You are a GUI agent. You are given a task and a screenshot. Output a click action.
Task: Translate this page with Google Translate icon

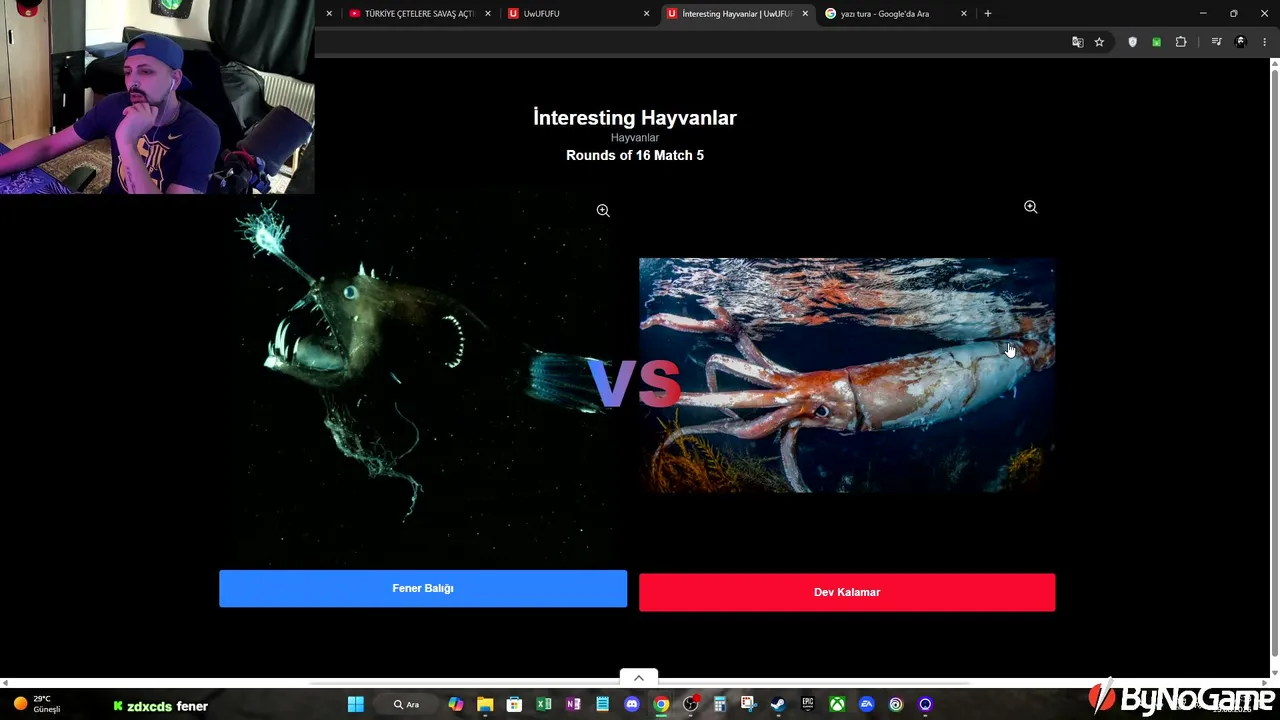[1077, 42]
